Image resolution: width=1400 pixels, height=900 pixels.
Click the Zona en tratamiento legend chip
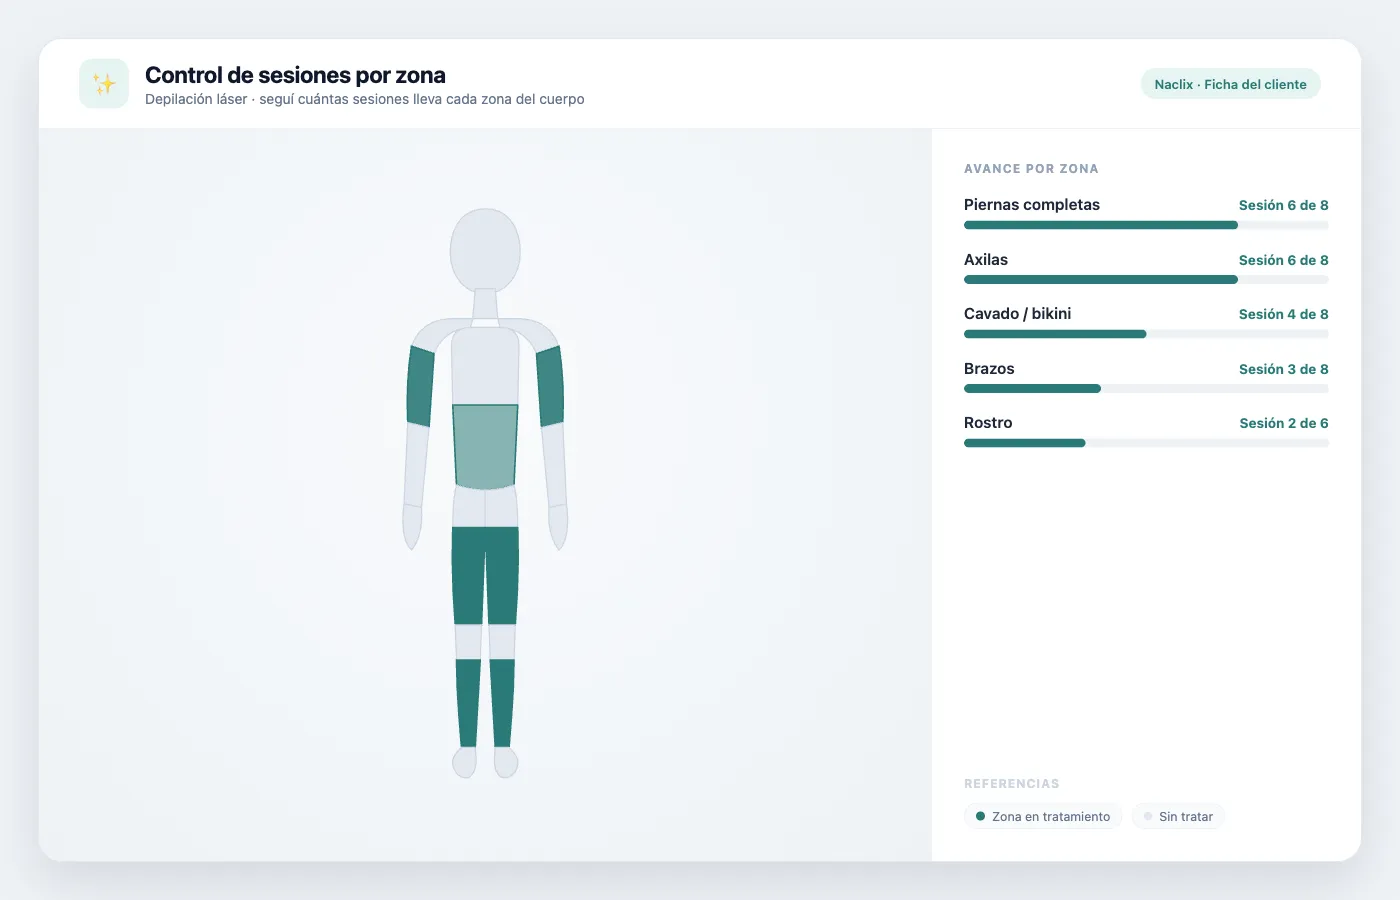(x=1043, y=816)
